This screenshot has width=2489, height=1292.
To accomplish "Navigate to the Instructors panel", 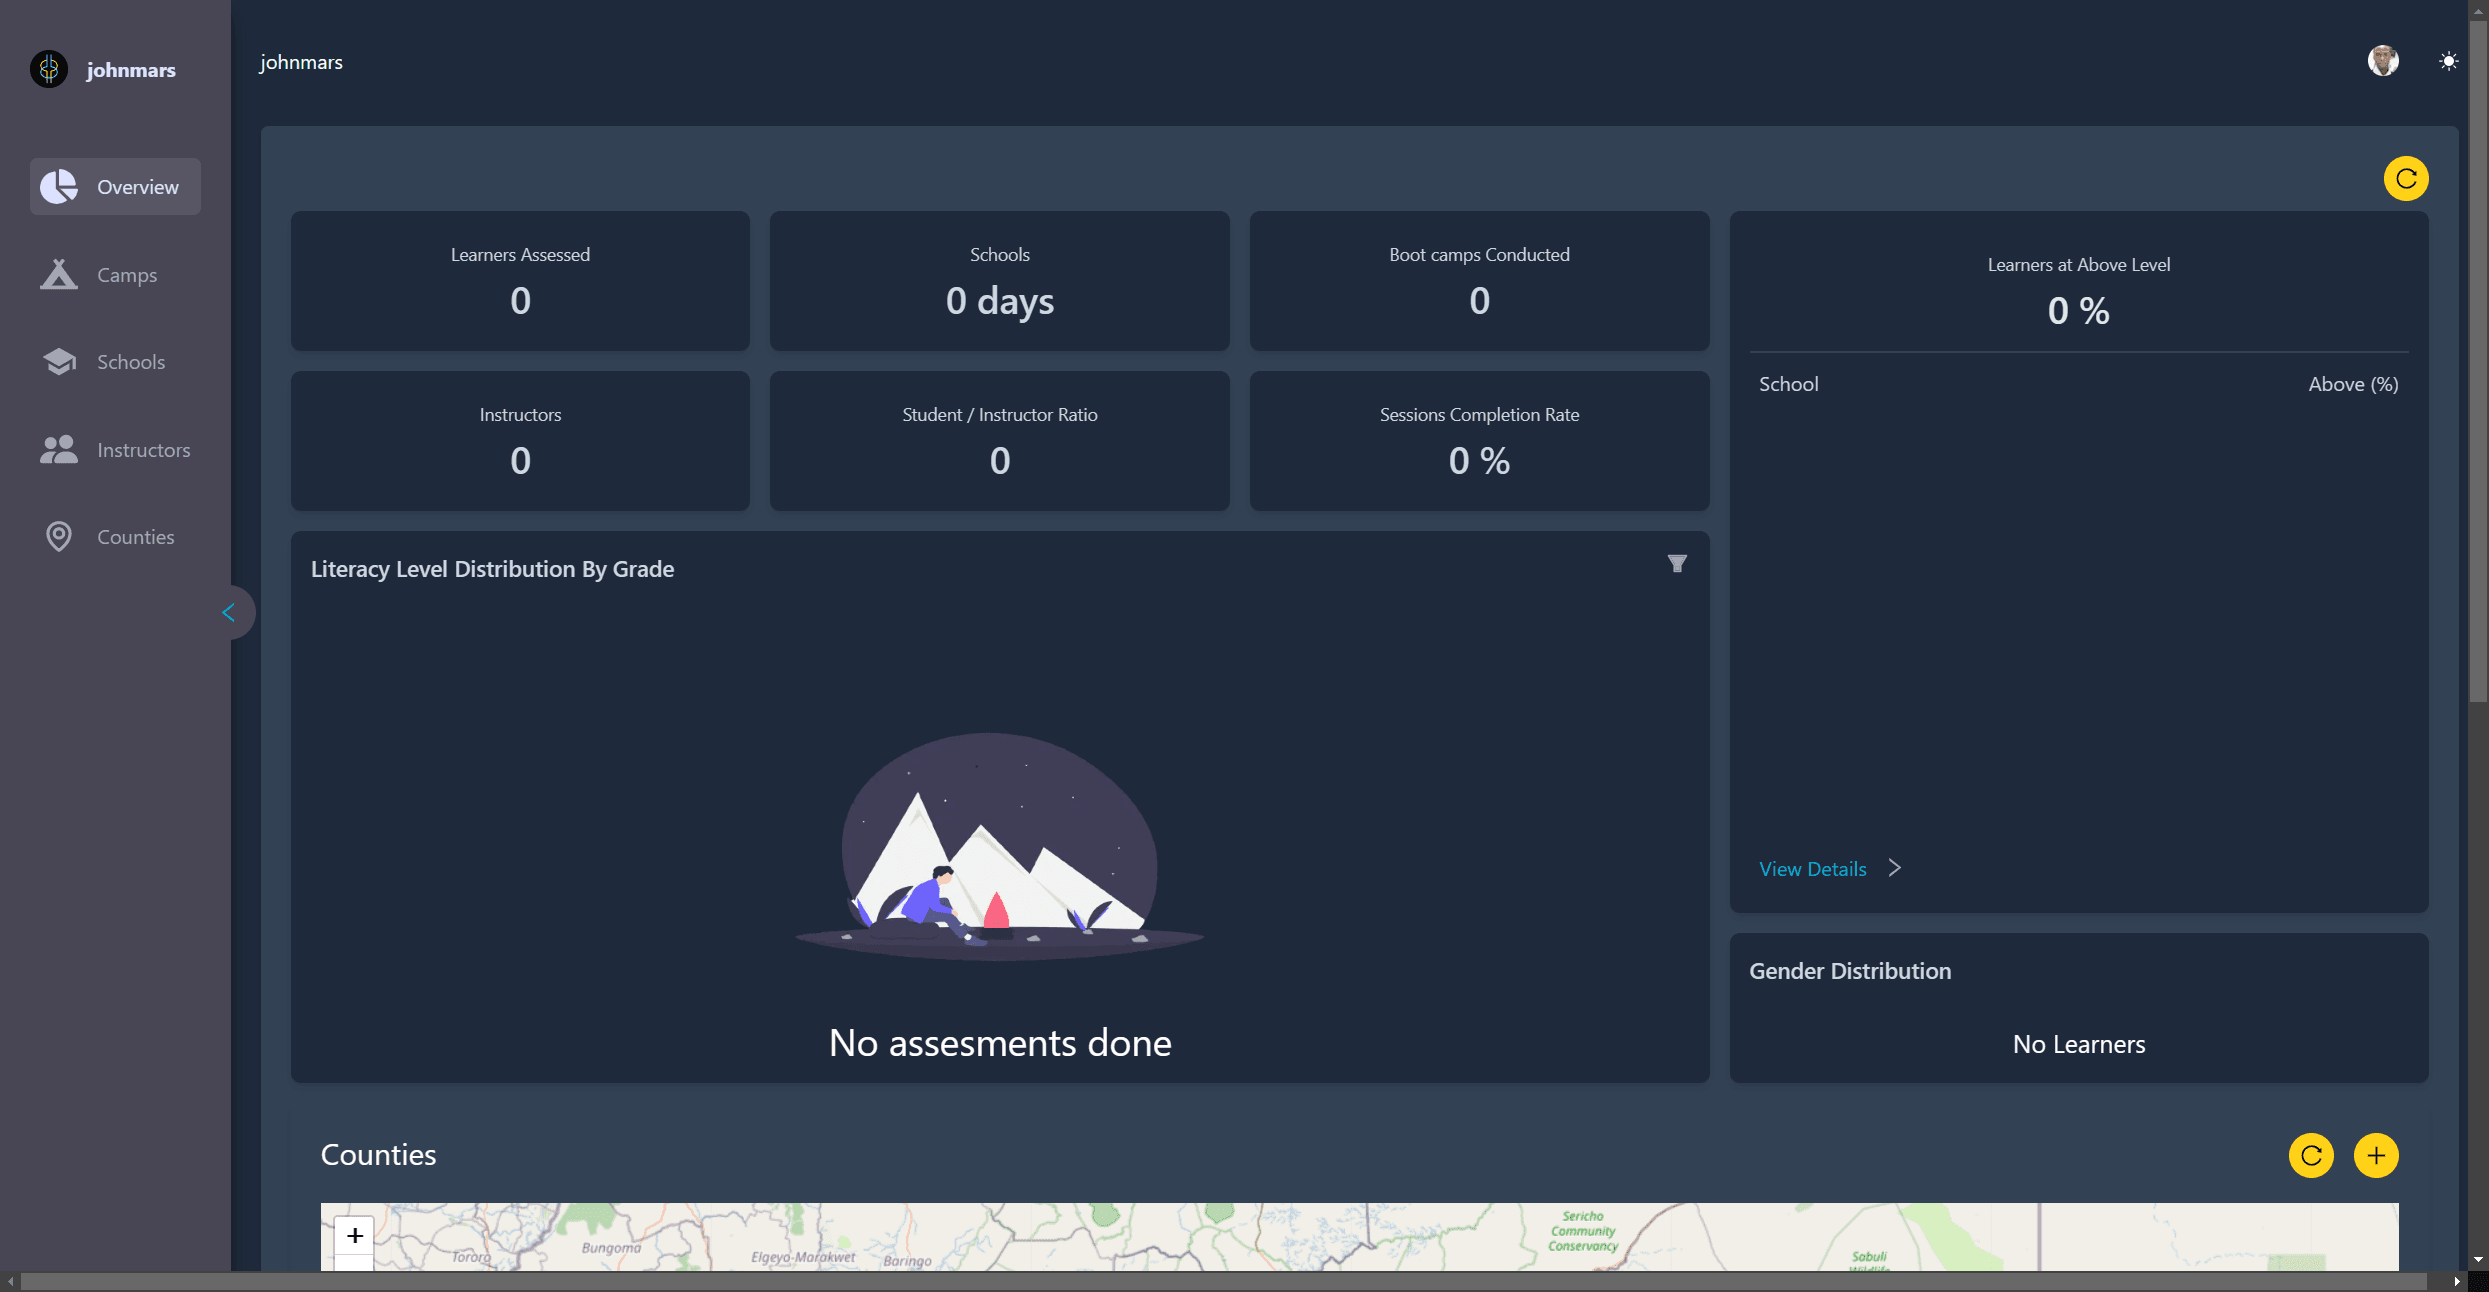I will [115, 449].
